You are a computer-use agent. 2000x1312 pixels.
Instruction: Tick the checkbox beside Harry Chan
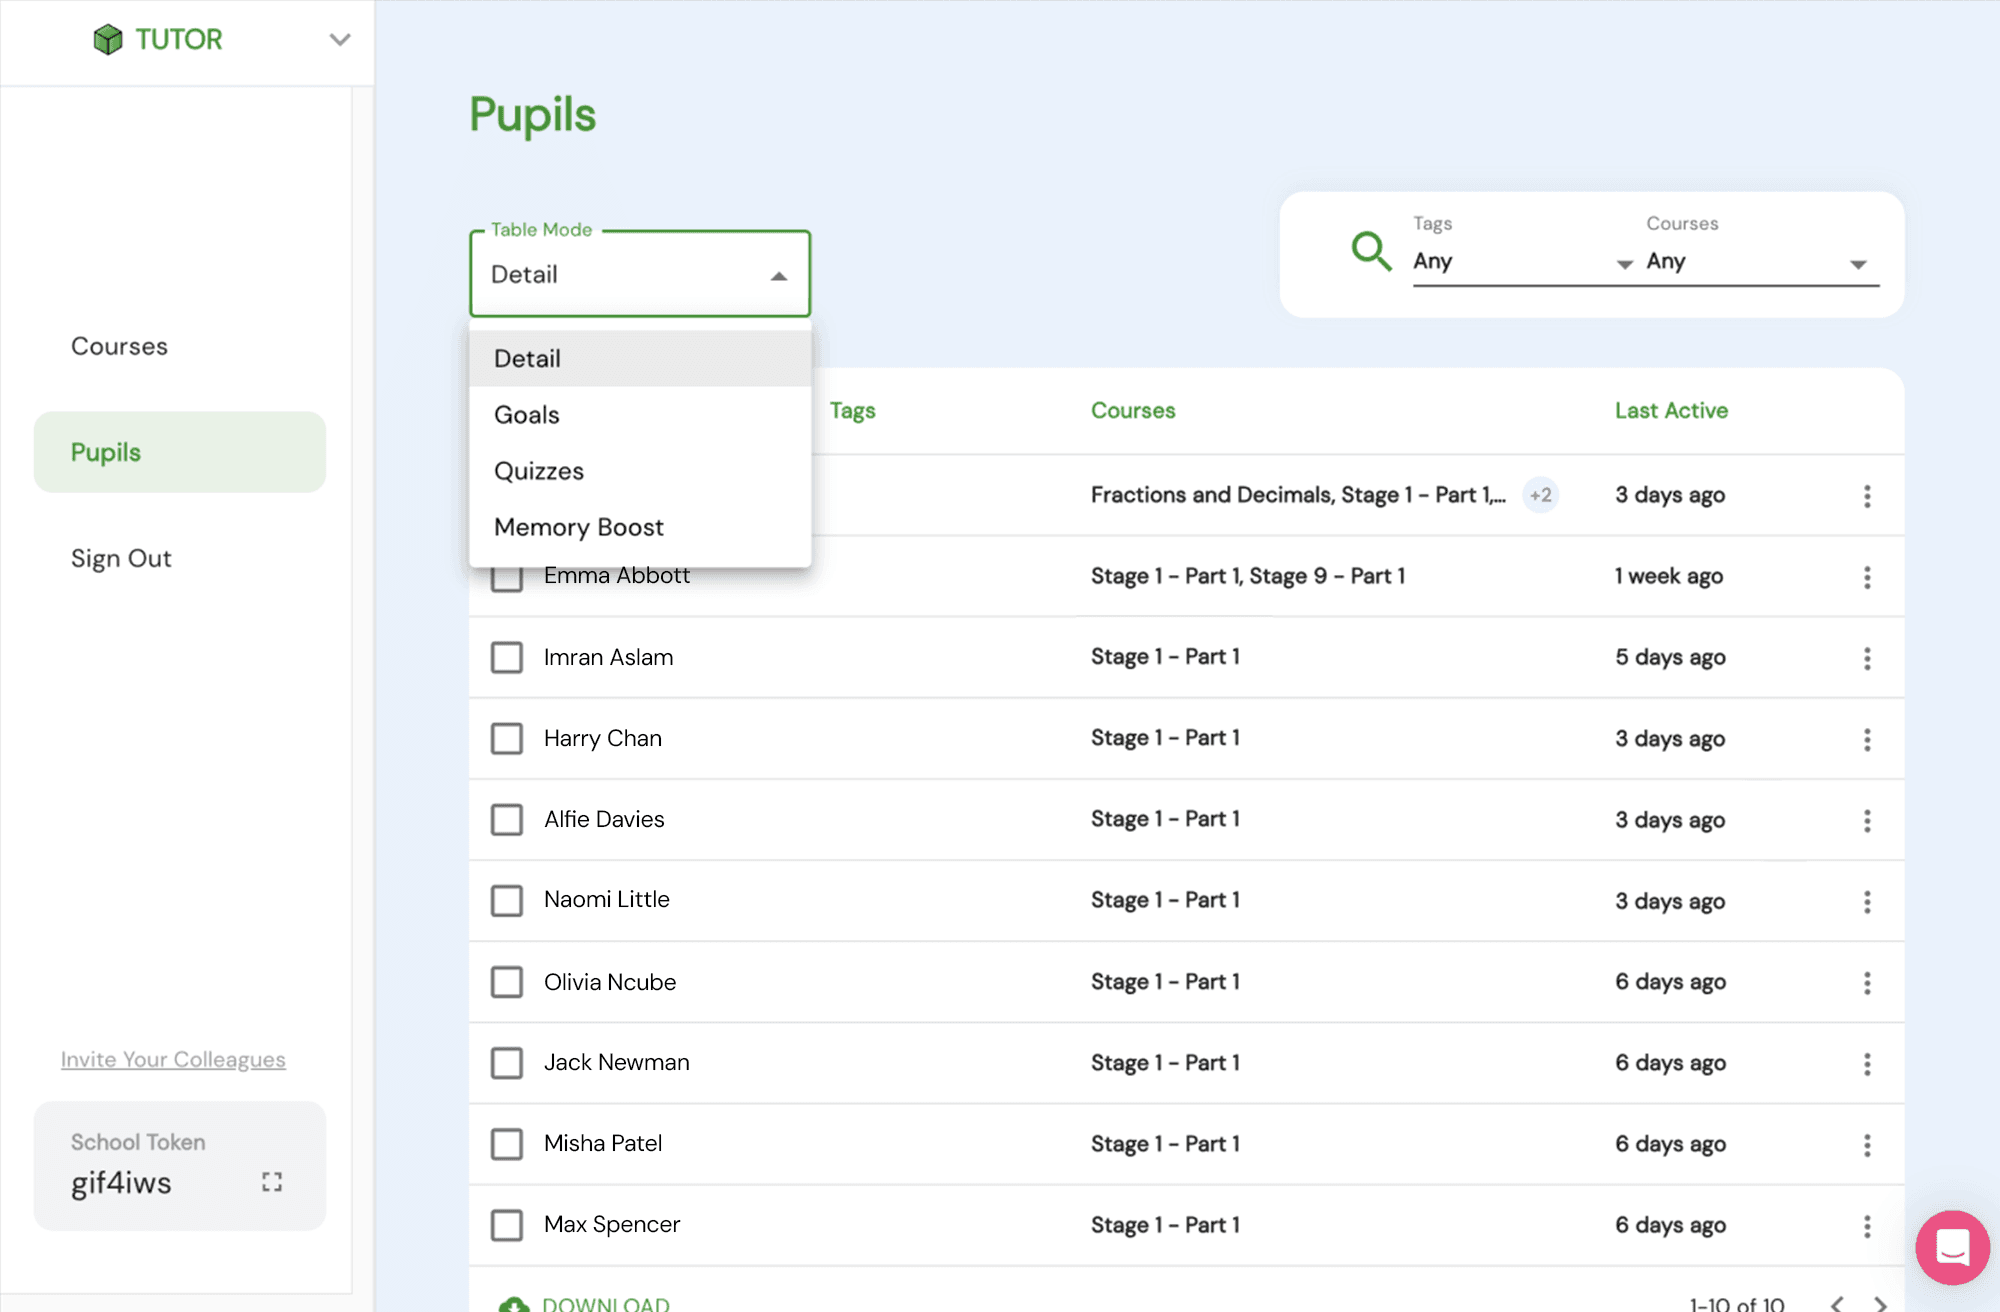pos(507,739)
